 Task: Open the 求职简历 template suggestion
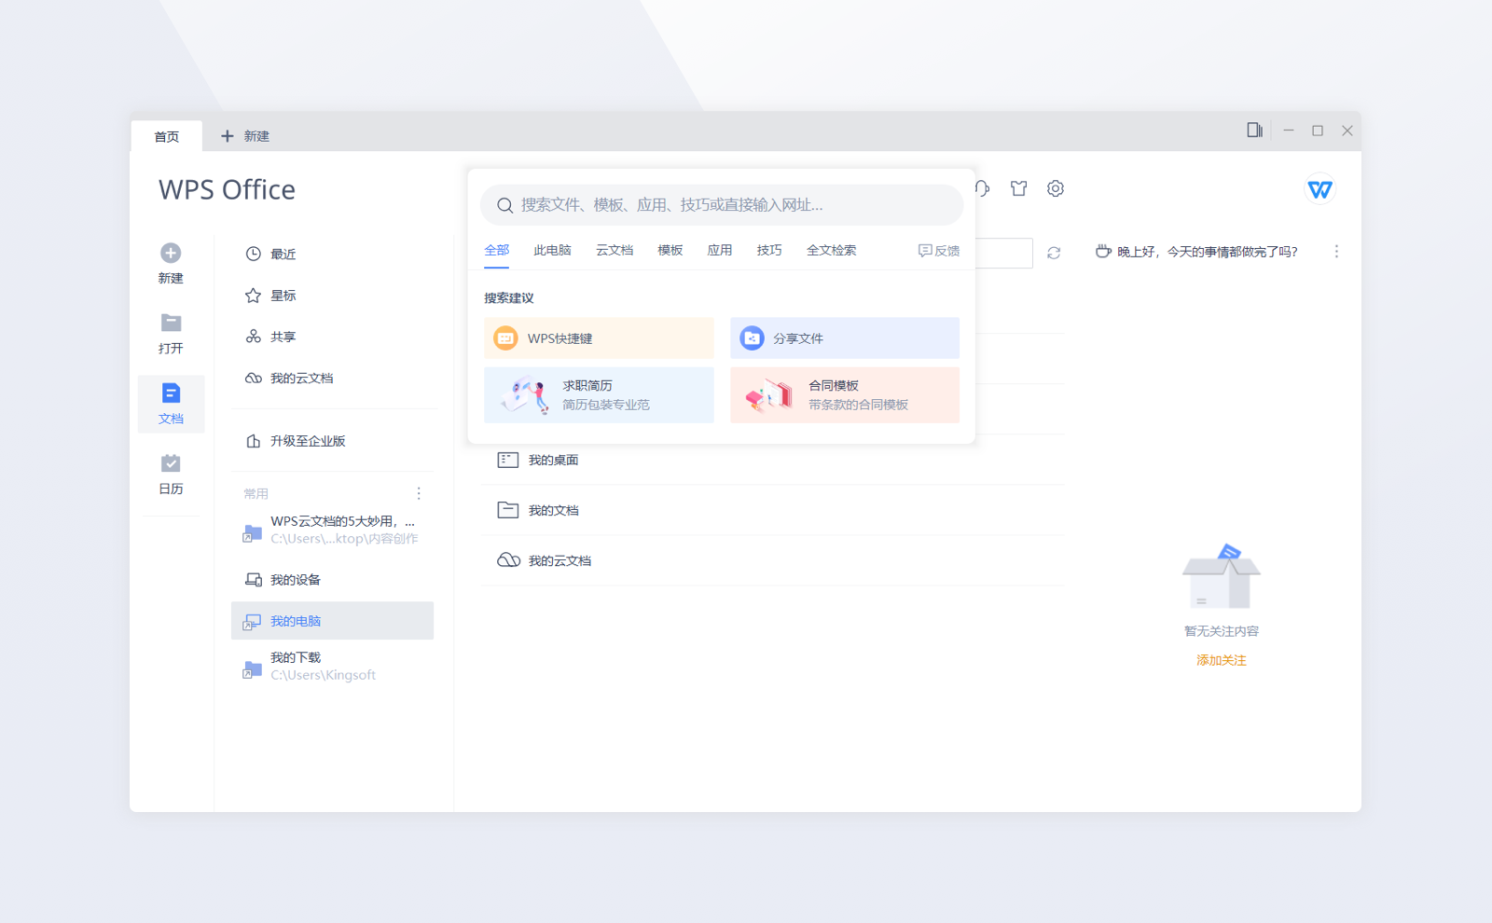[x=599, y=395]
